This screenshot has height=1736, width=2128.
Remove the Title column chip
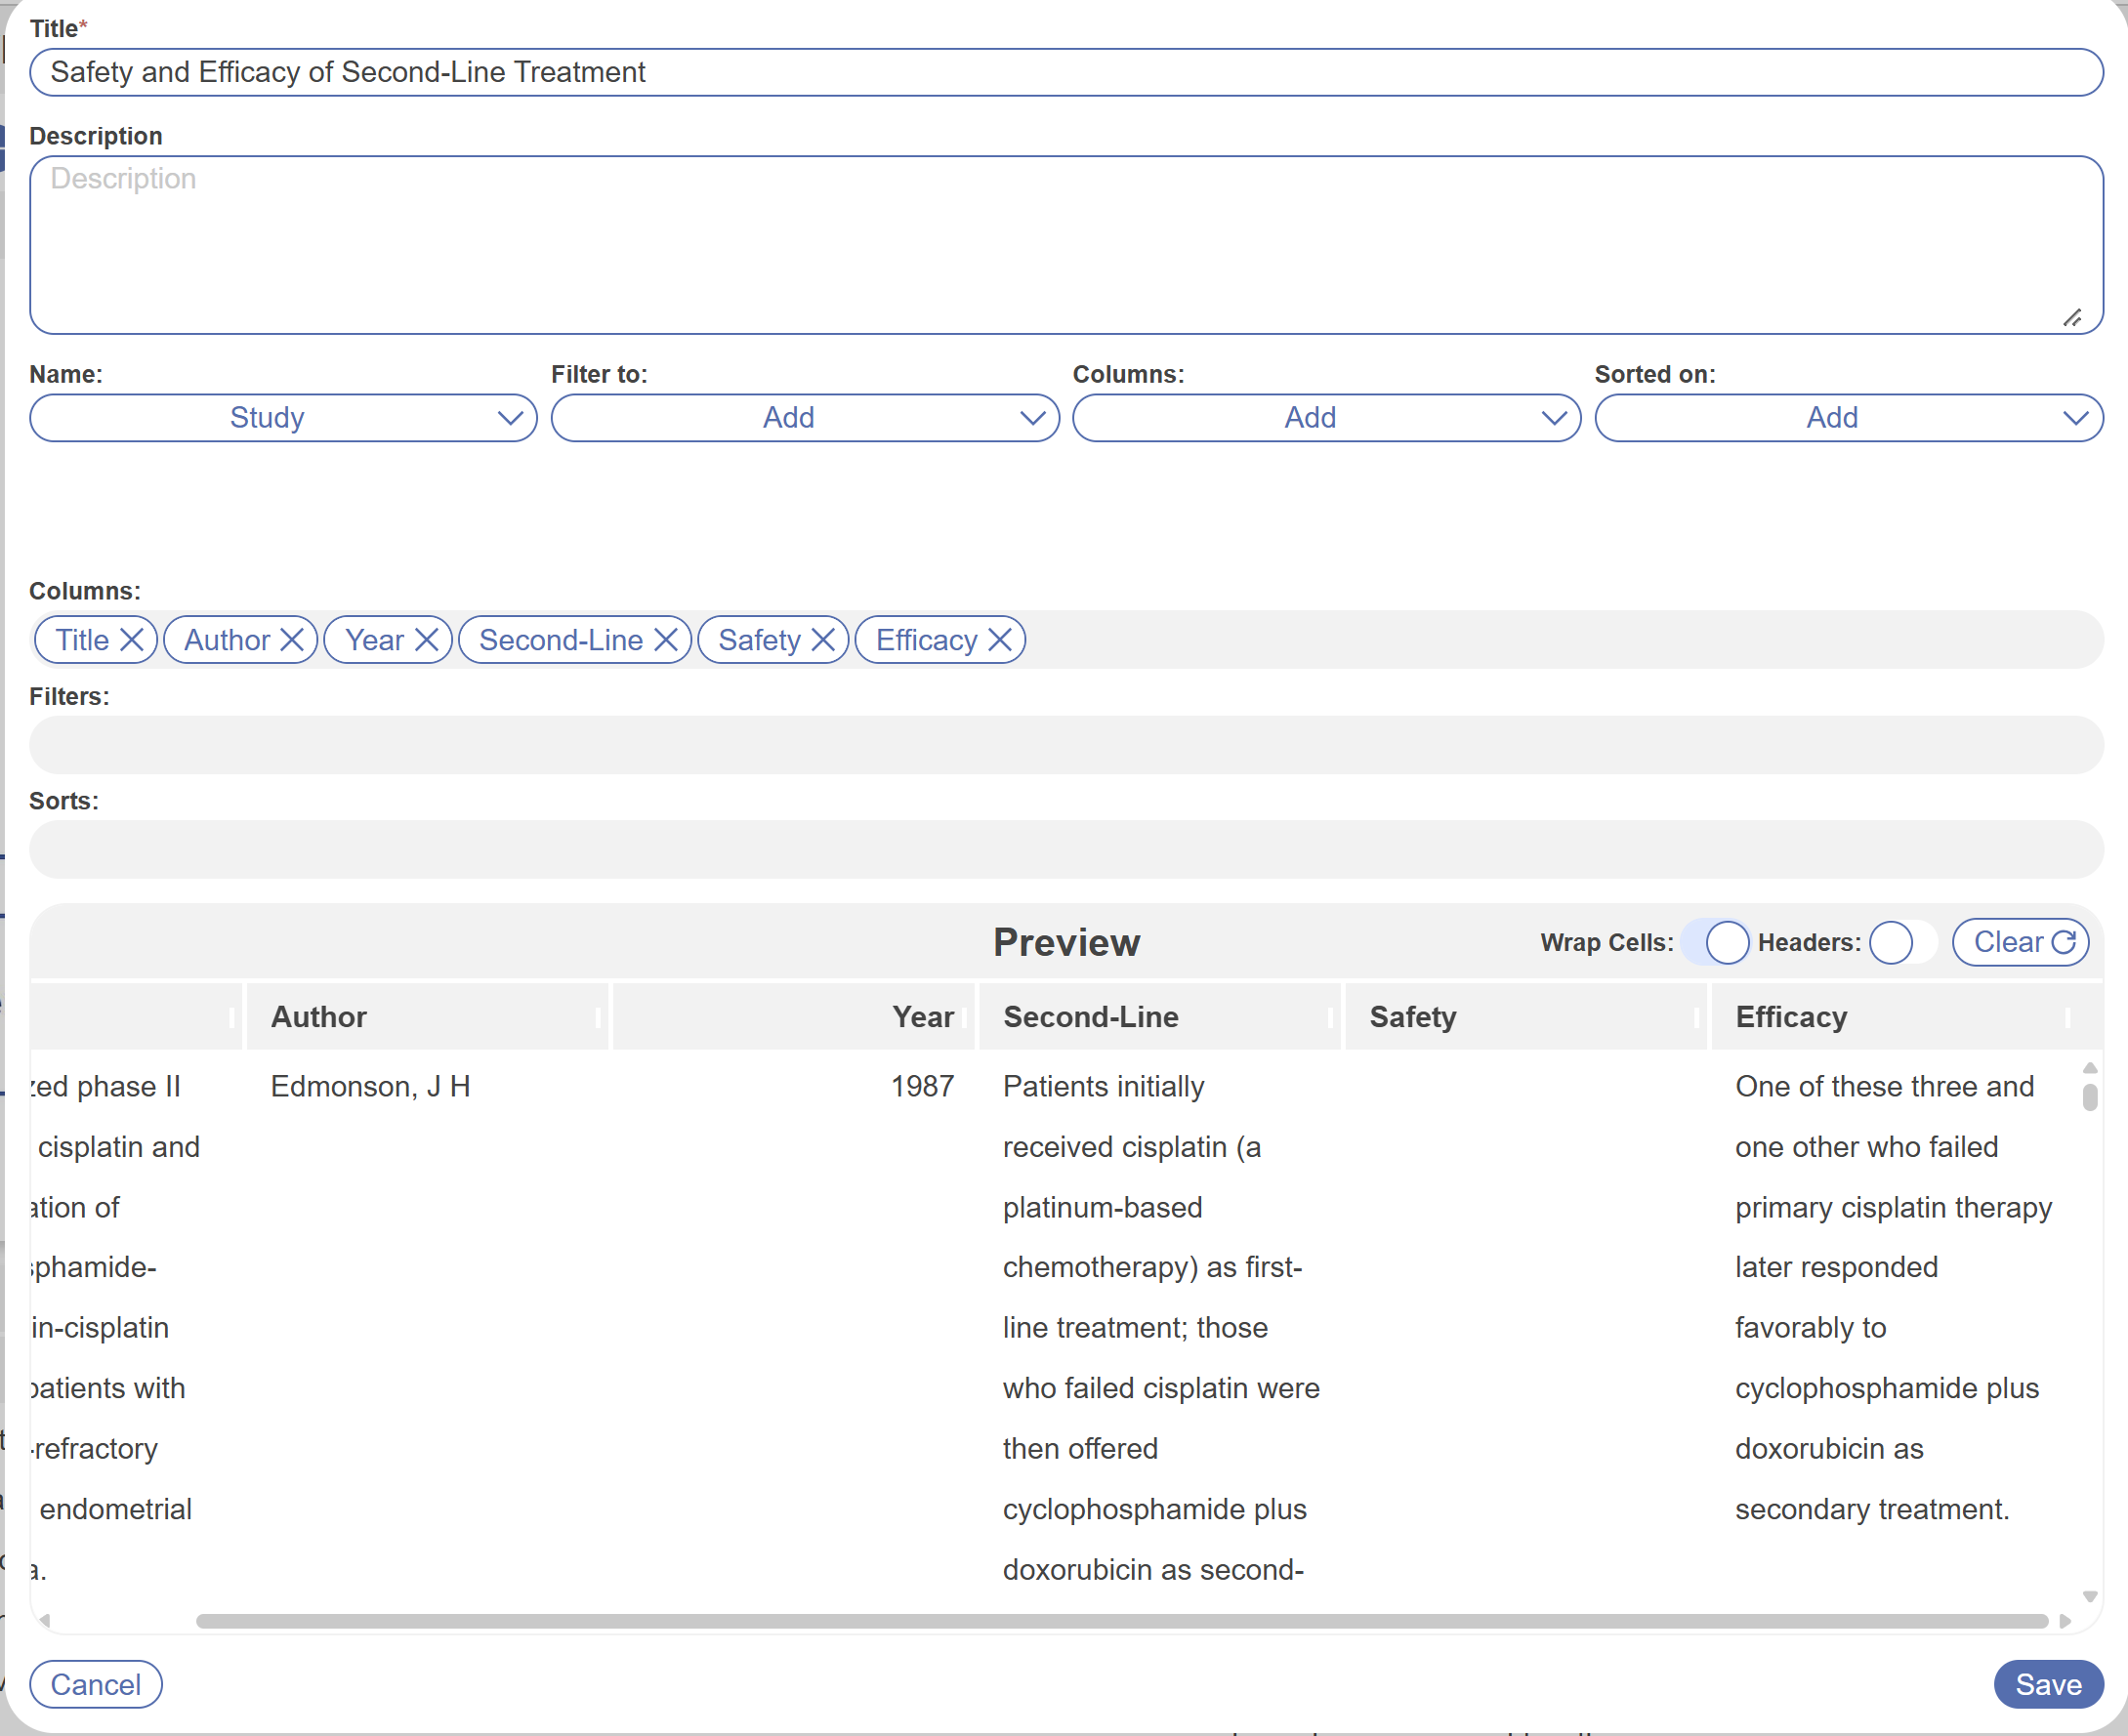click(x=131, y=640)
